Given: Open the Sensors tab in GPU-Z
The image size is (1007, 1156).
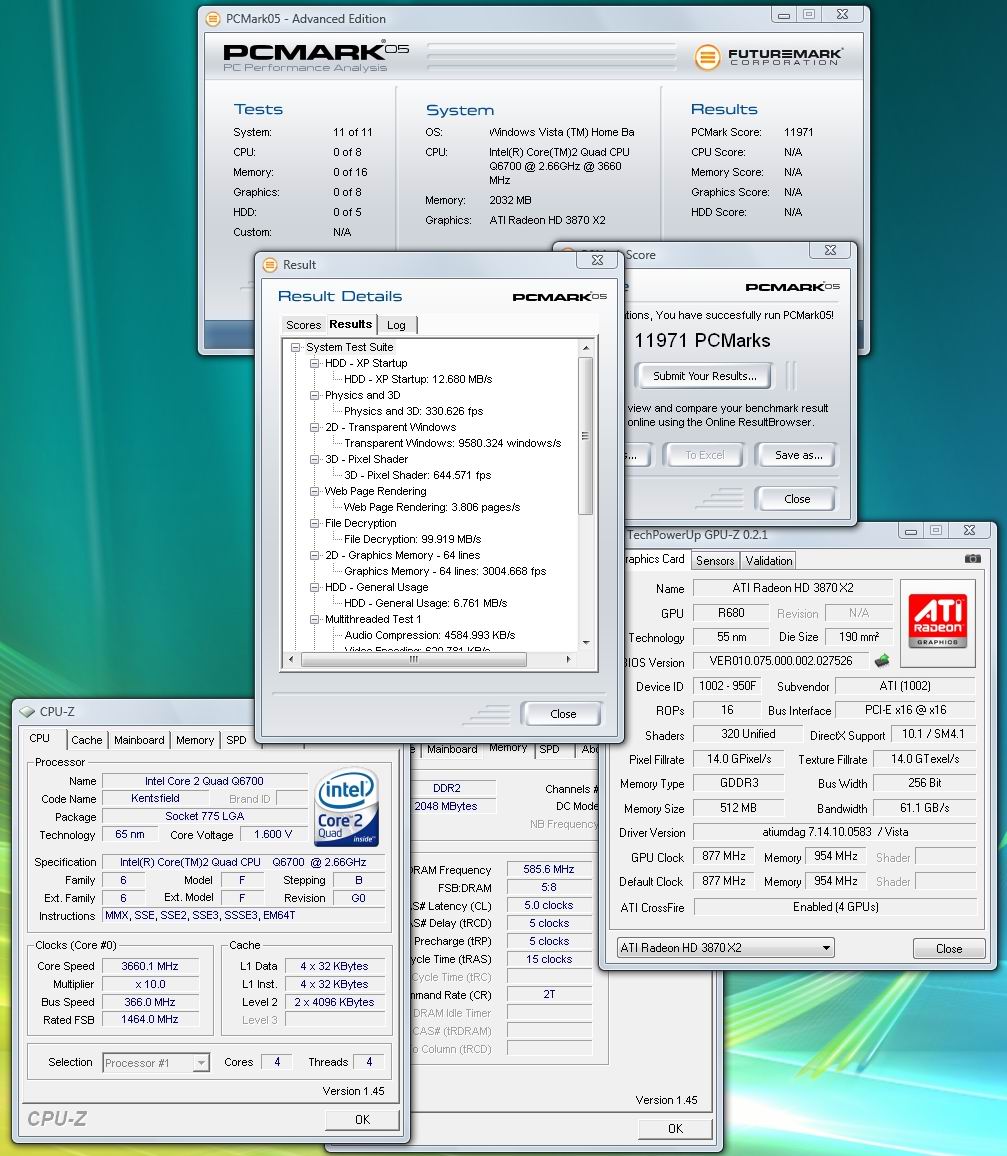Looking at the screenshot, I should (715, 560).
